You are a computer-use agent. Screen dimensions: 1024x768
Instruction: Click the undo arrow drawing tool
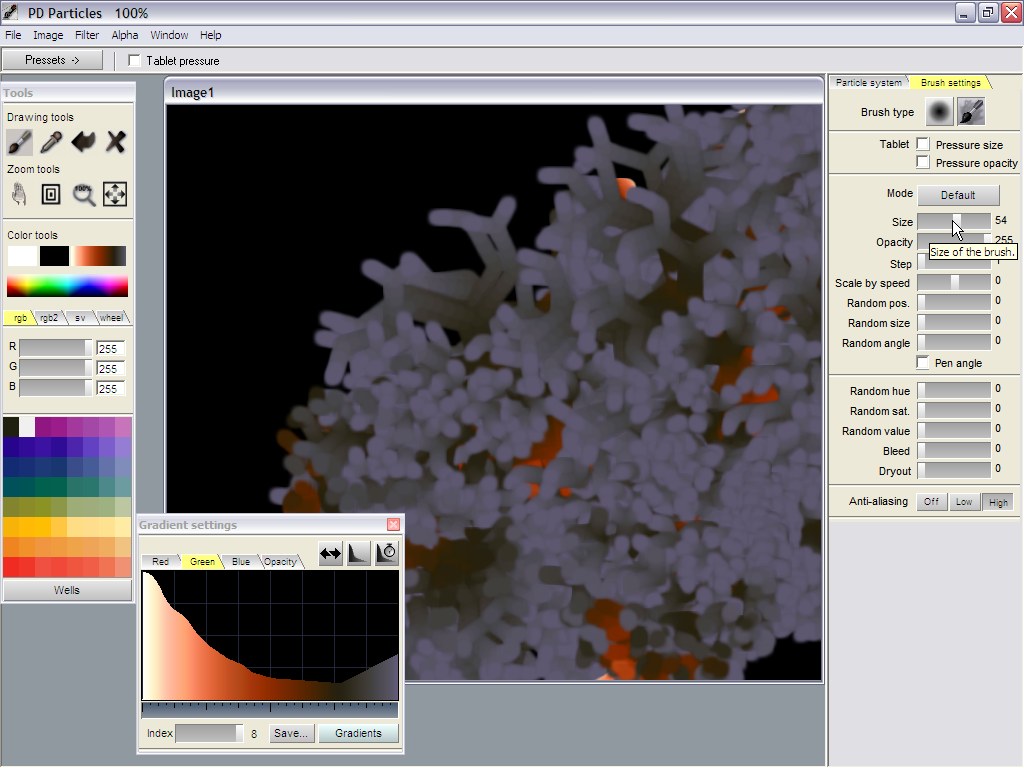click(x=83, y=141)
